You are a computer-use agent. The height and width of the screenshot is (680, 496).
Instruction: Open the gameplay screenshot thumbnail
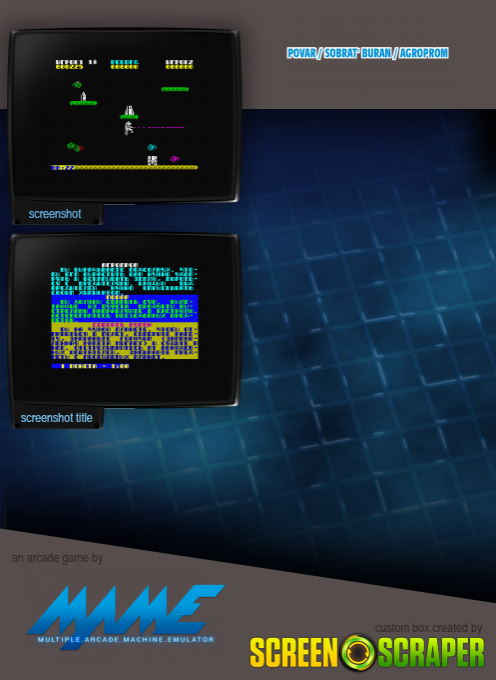tap(124, 116)
